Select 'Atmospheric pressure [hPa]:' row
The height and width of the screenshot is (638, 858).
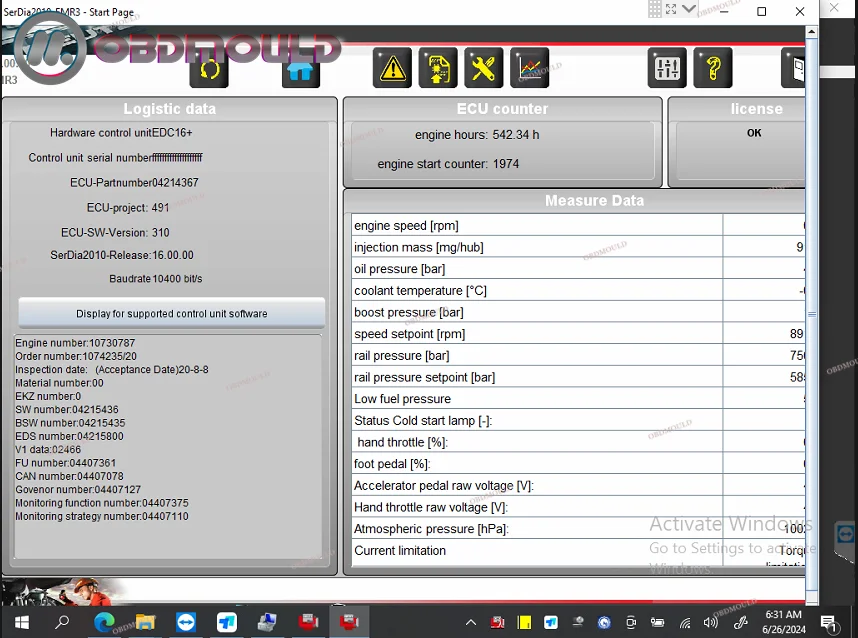578,529
